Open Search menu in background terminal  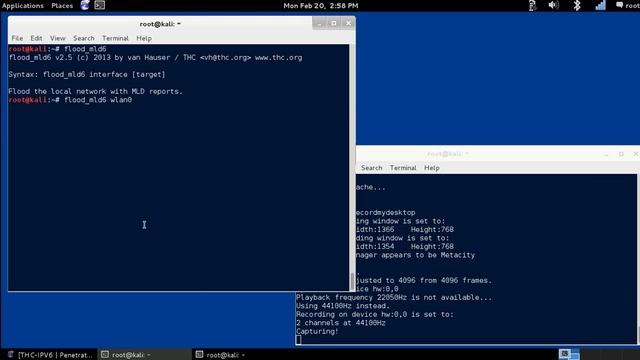(x=371, y=168)
